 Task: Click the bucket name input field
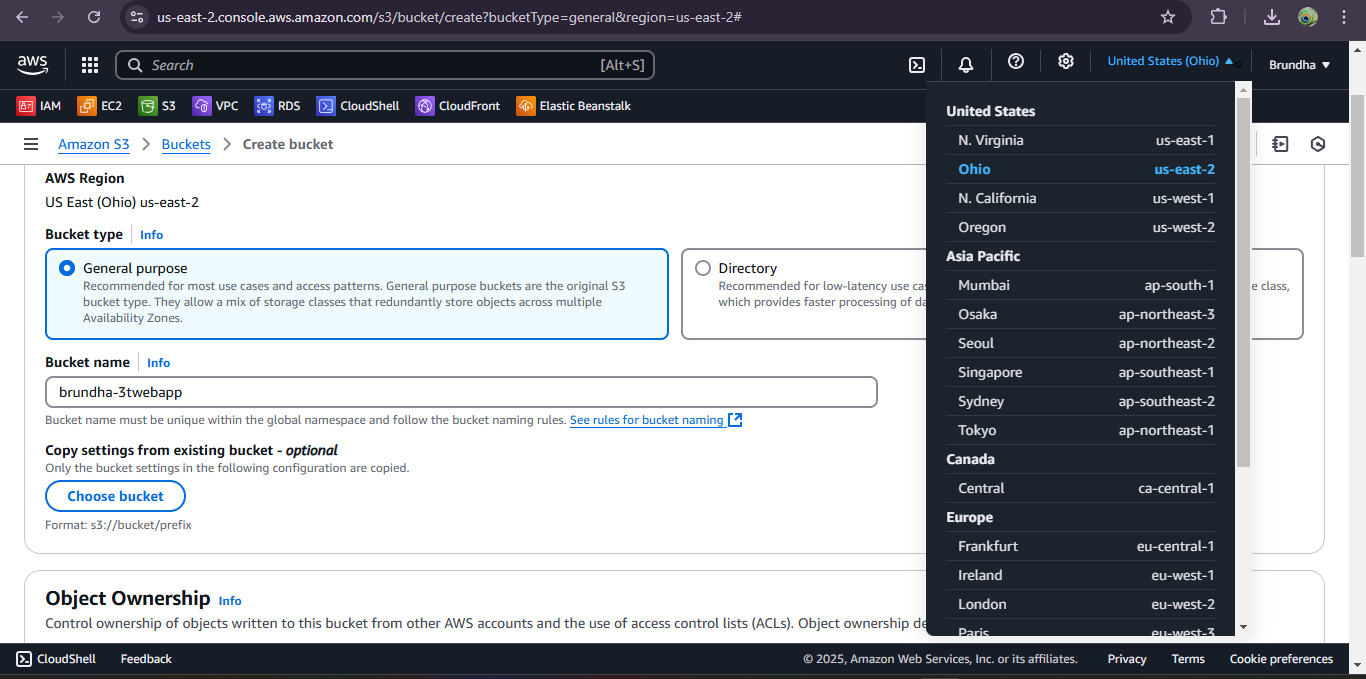pyautogui.click(x=461, y=392)
